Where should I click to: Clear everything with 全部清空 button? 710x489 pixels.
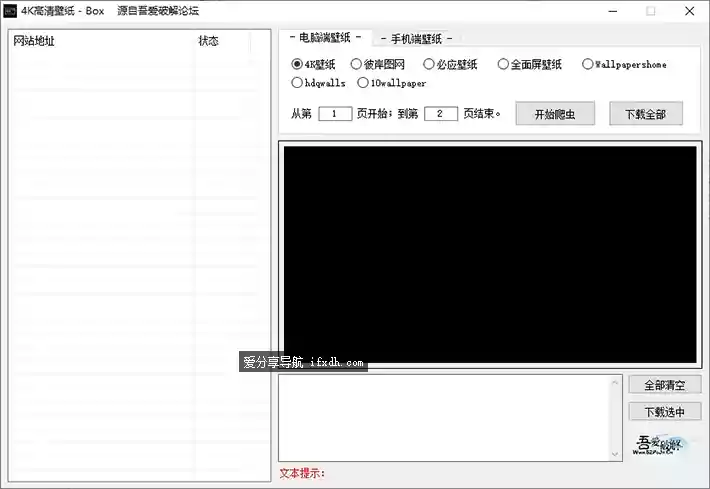click(665, 385)
